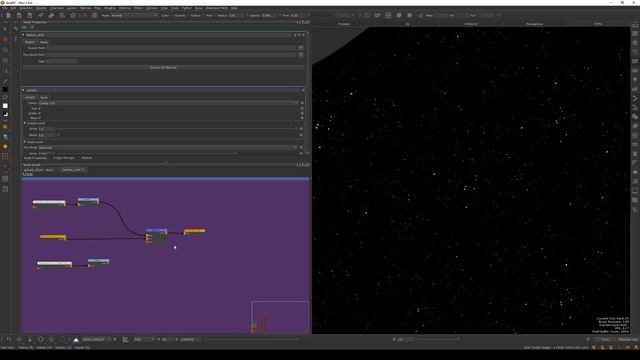The width and height of the screenshot is (640, 360).
Task: Collapse the Output Levels group
Action: pos(25,123)
